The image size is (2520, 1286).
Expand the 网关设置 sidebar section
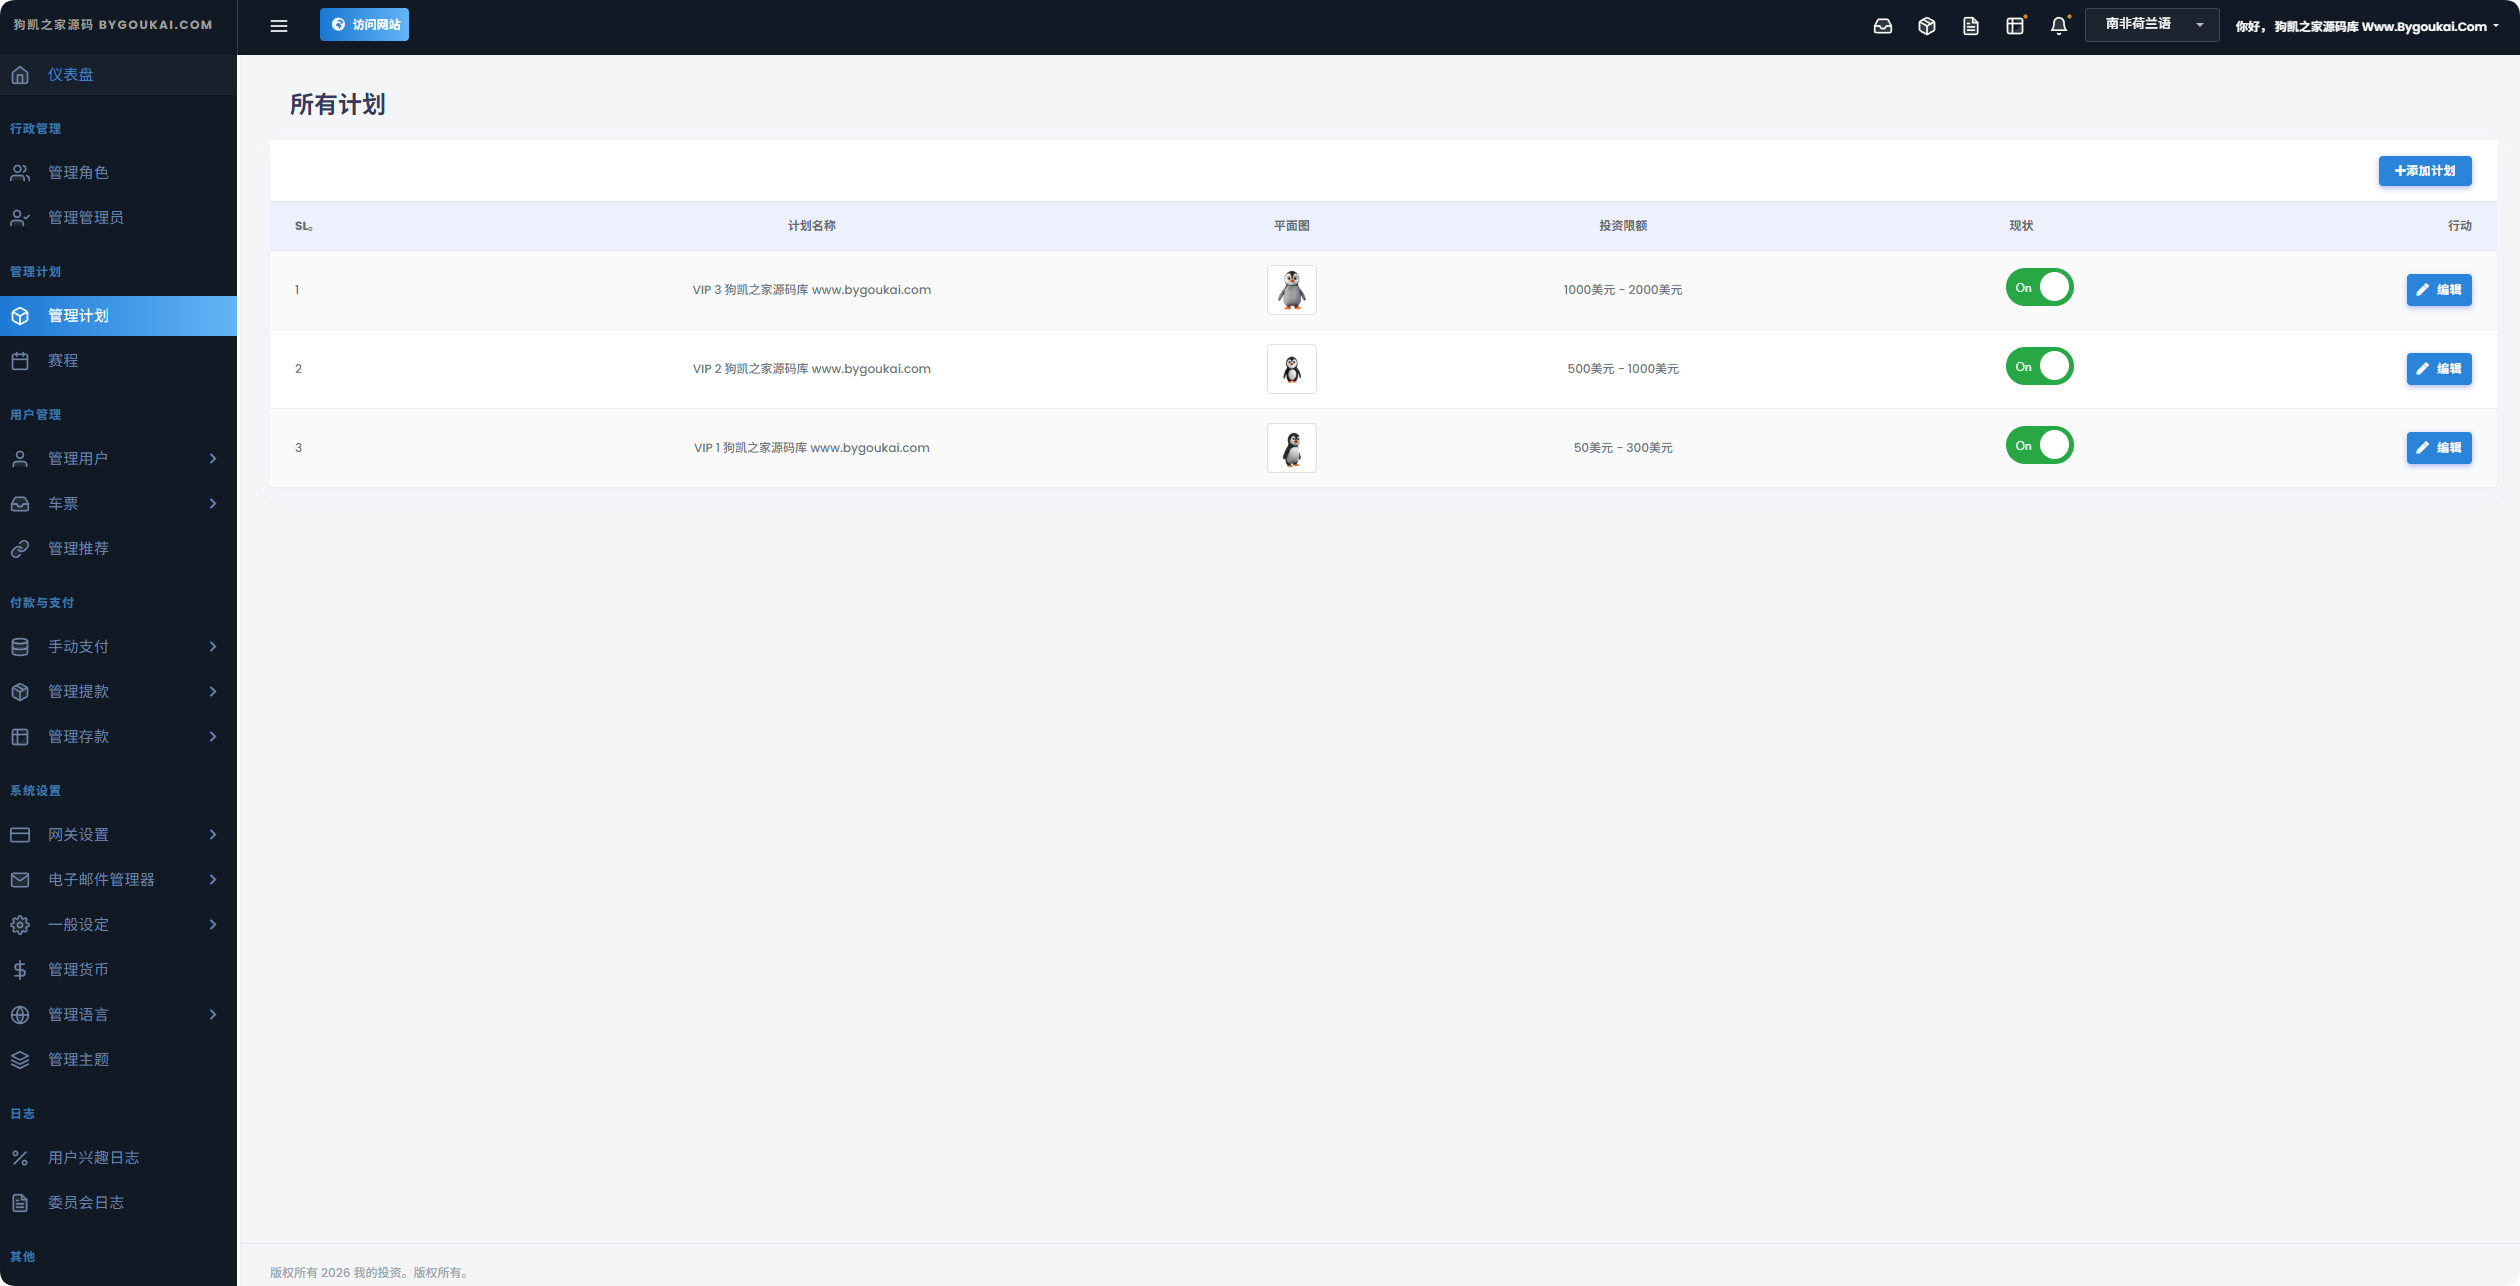[118, 834]
